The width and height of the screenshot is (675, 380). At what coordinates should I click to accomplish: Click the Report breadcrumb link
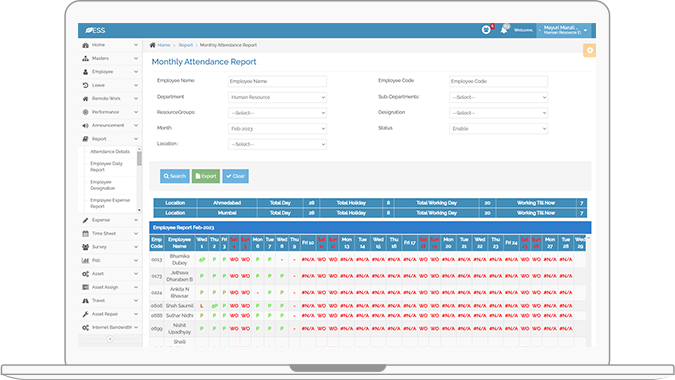(186, 45)
